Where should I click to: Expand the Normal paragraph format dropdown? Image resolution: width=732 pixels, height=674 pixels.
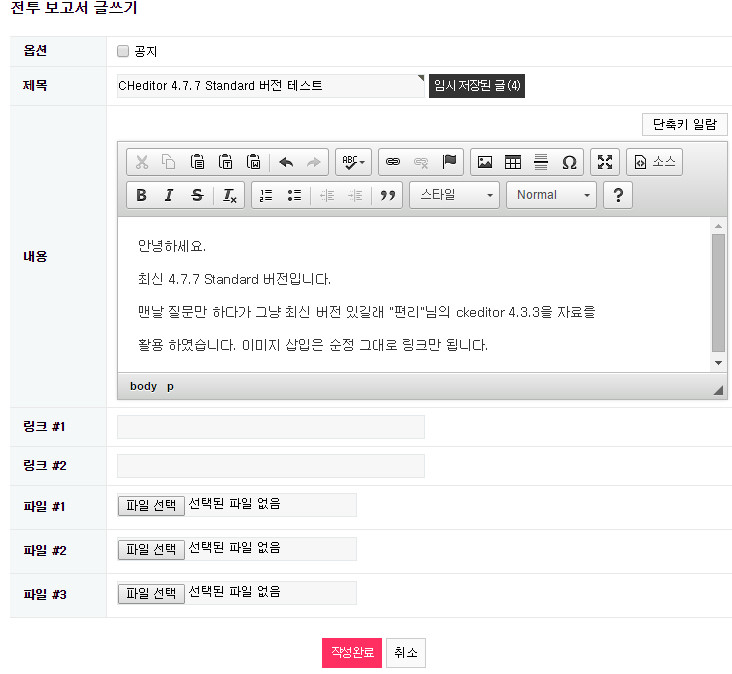(551, 195)
